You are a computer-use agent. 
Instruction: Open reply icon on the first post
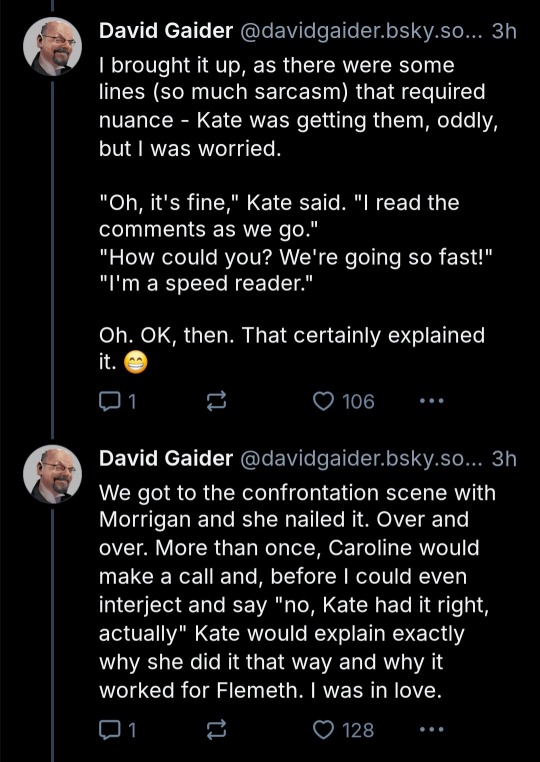pos(107,401)
